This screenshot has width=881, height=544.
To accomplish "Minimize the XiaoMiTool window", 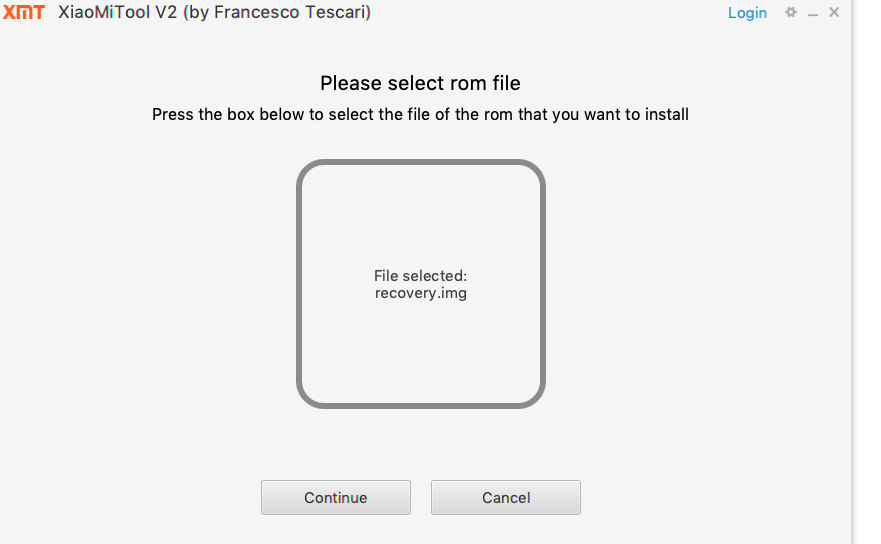I will tap(813, 14).
